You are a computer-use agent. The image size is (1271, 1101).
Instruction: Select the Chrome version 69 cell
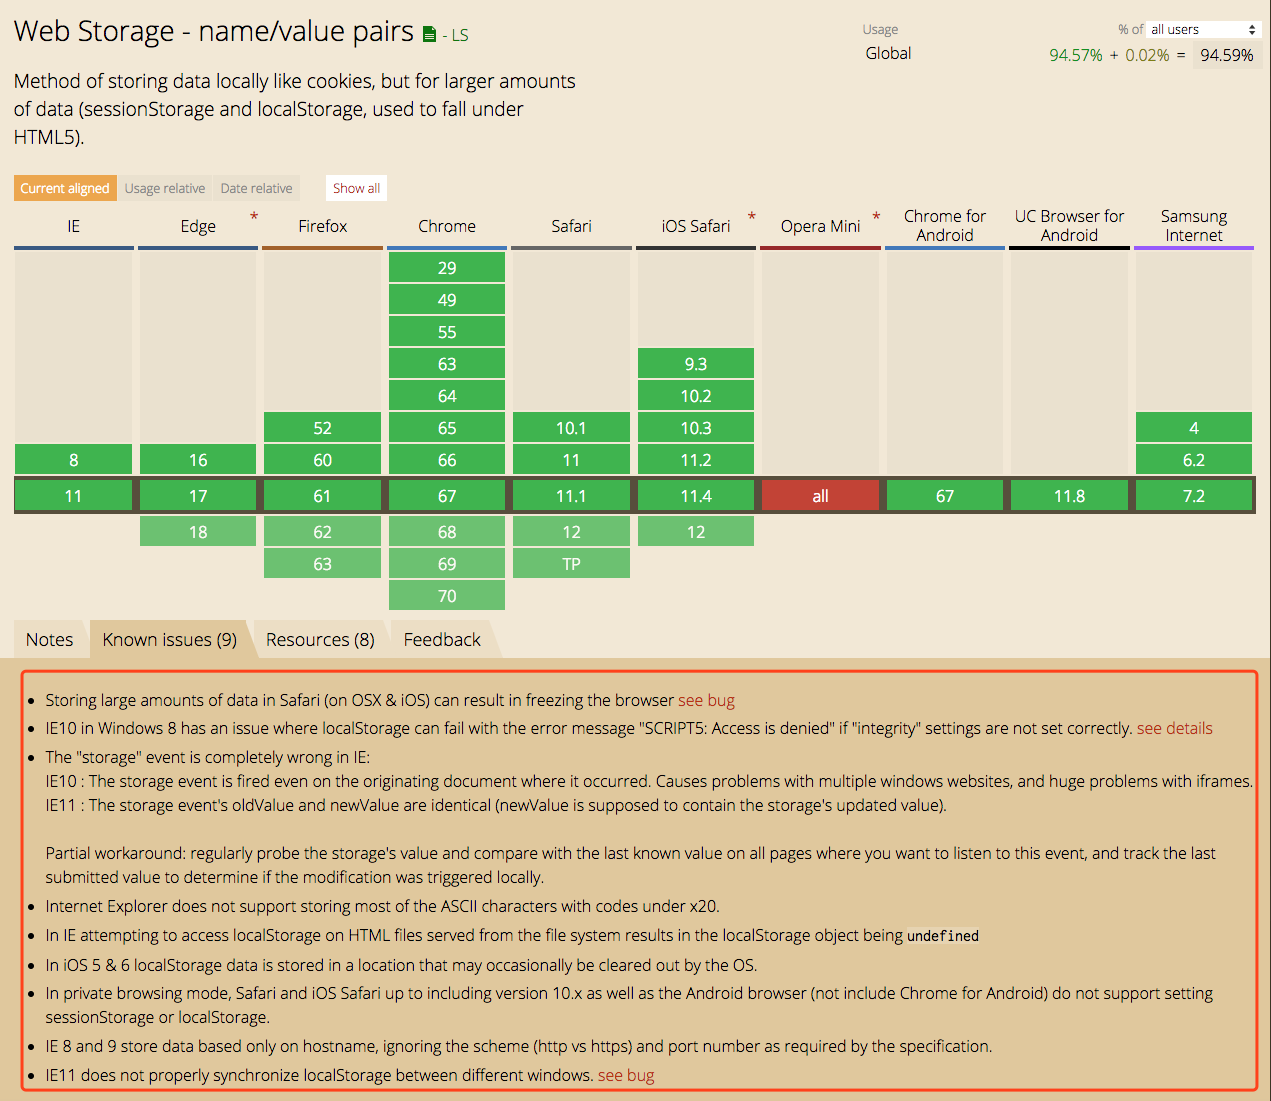(x=447, y=564)
